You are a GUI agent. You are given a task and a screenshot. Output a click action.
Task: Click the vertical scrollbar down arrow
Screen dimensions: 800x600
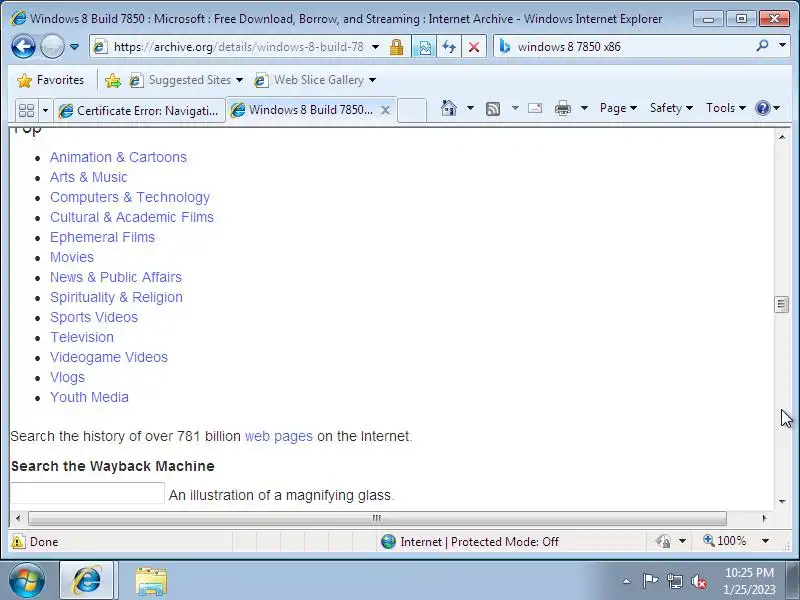coord(782,502)
